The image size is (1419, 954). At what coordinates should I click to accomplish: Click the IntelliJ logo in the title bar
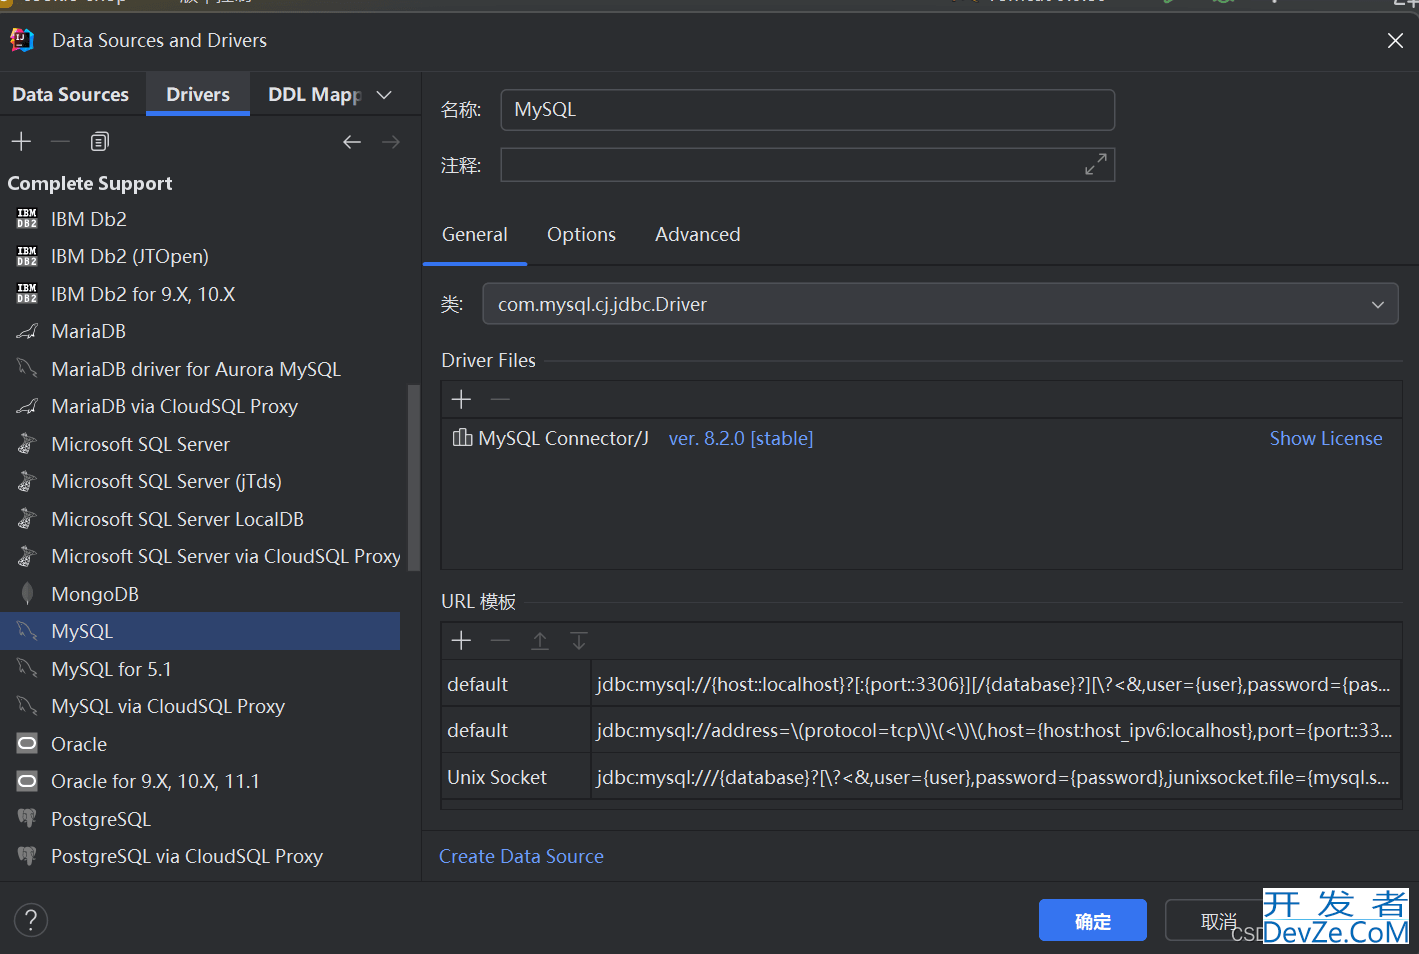click(21, 40)
